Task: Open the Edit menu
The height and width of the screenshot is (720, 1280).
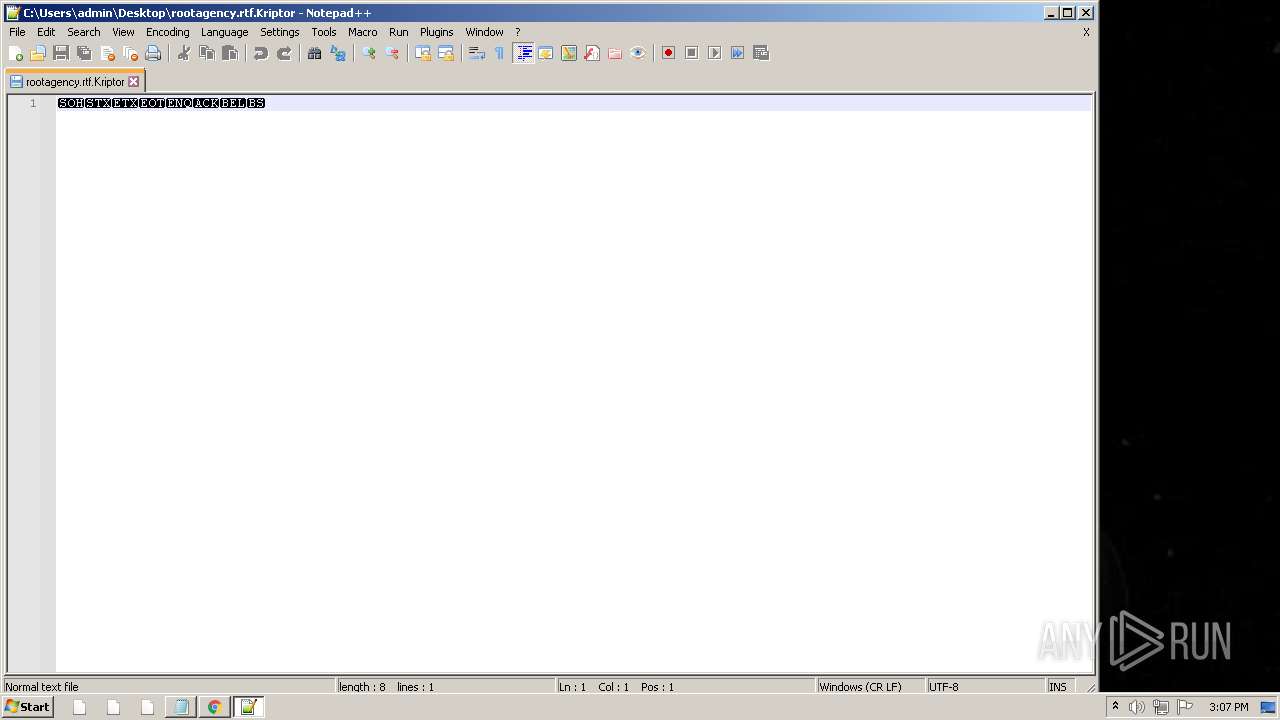Action: click(46, 32)
